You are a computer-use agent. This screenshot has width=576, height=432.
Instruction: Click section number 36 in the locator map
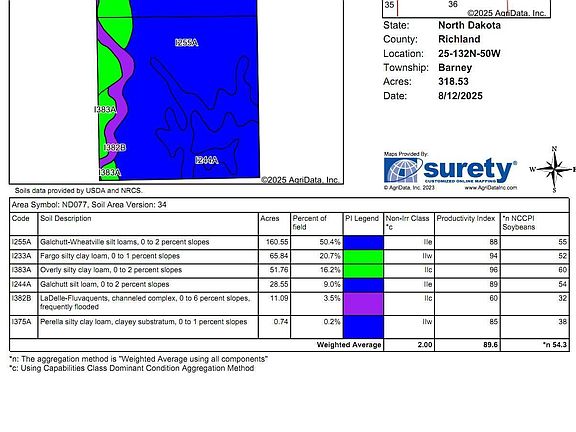click(x=453, y=4)
